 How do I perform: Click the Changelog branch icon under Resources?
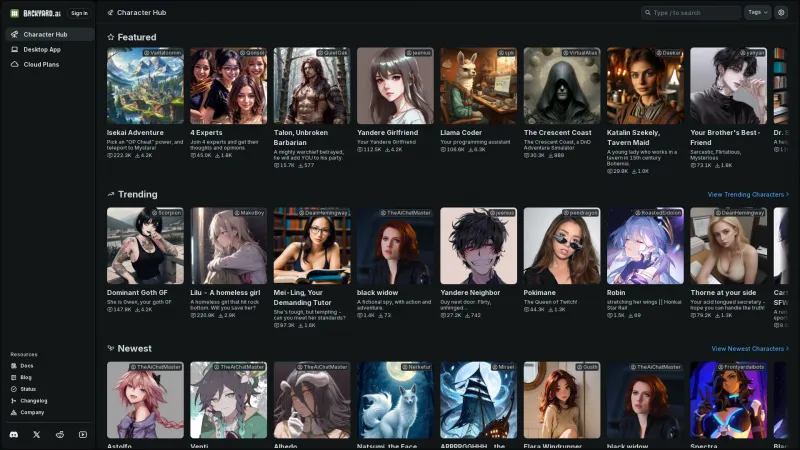[14, 401]
